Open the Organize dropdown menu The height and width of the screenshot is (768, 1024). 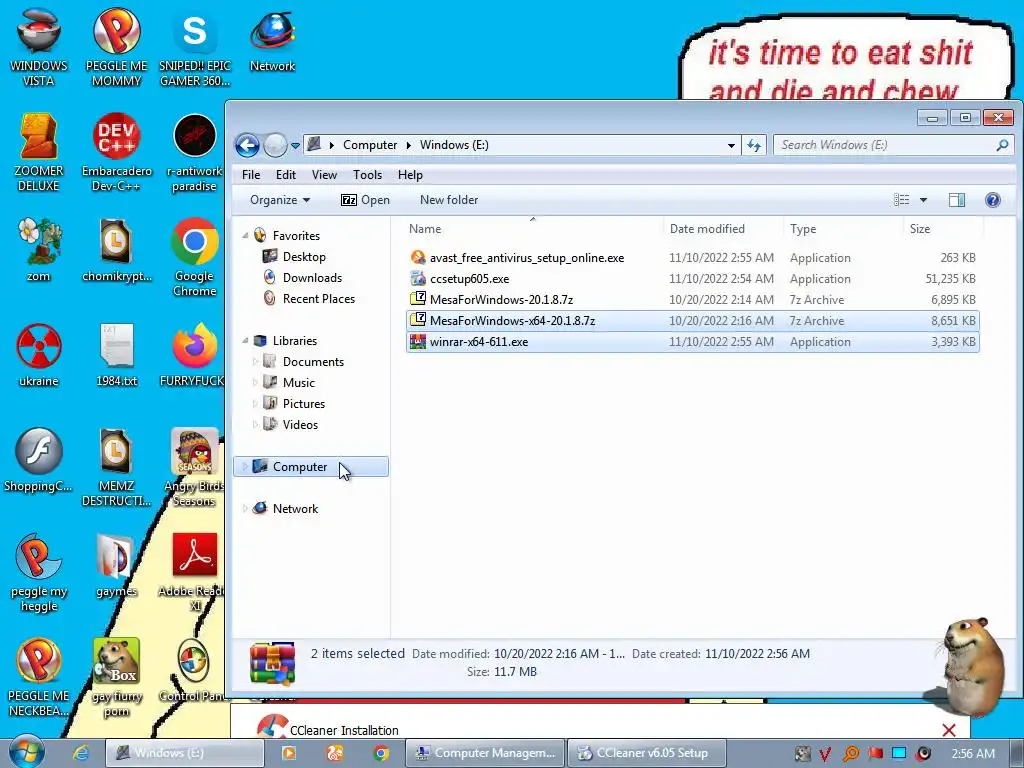click(x=280, y=200)
